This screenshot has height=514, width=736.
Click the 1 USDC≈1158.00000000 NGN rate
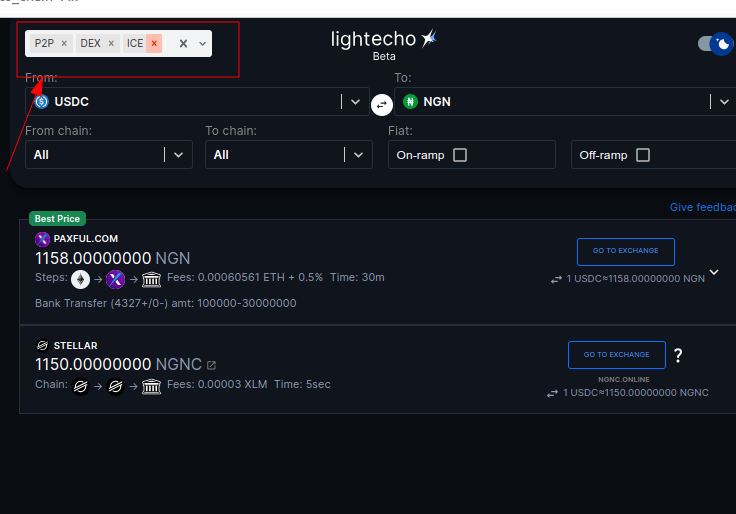[636, 279]
